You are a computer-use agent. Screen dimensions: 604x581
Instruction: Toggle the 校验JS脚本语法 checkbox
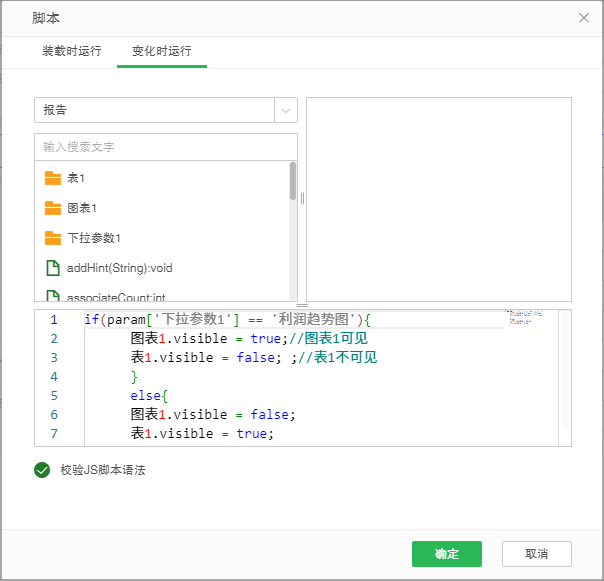coord(42,470)
